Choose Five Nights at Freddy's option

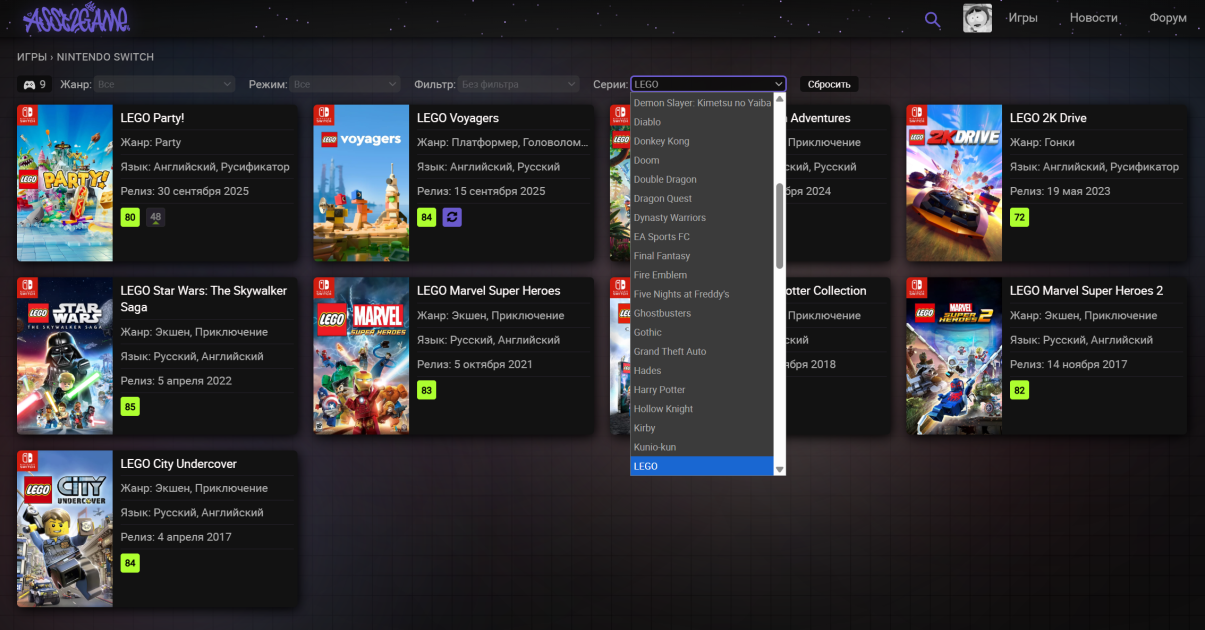(x=702, y=294)
